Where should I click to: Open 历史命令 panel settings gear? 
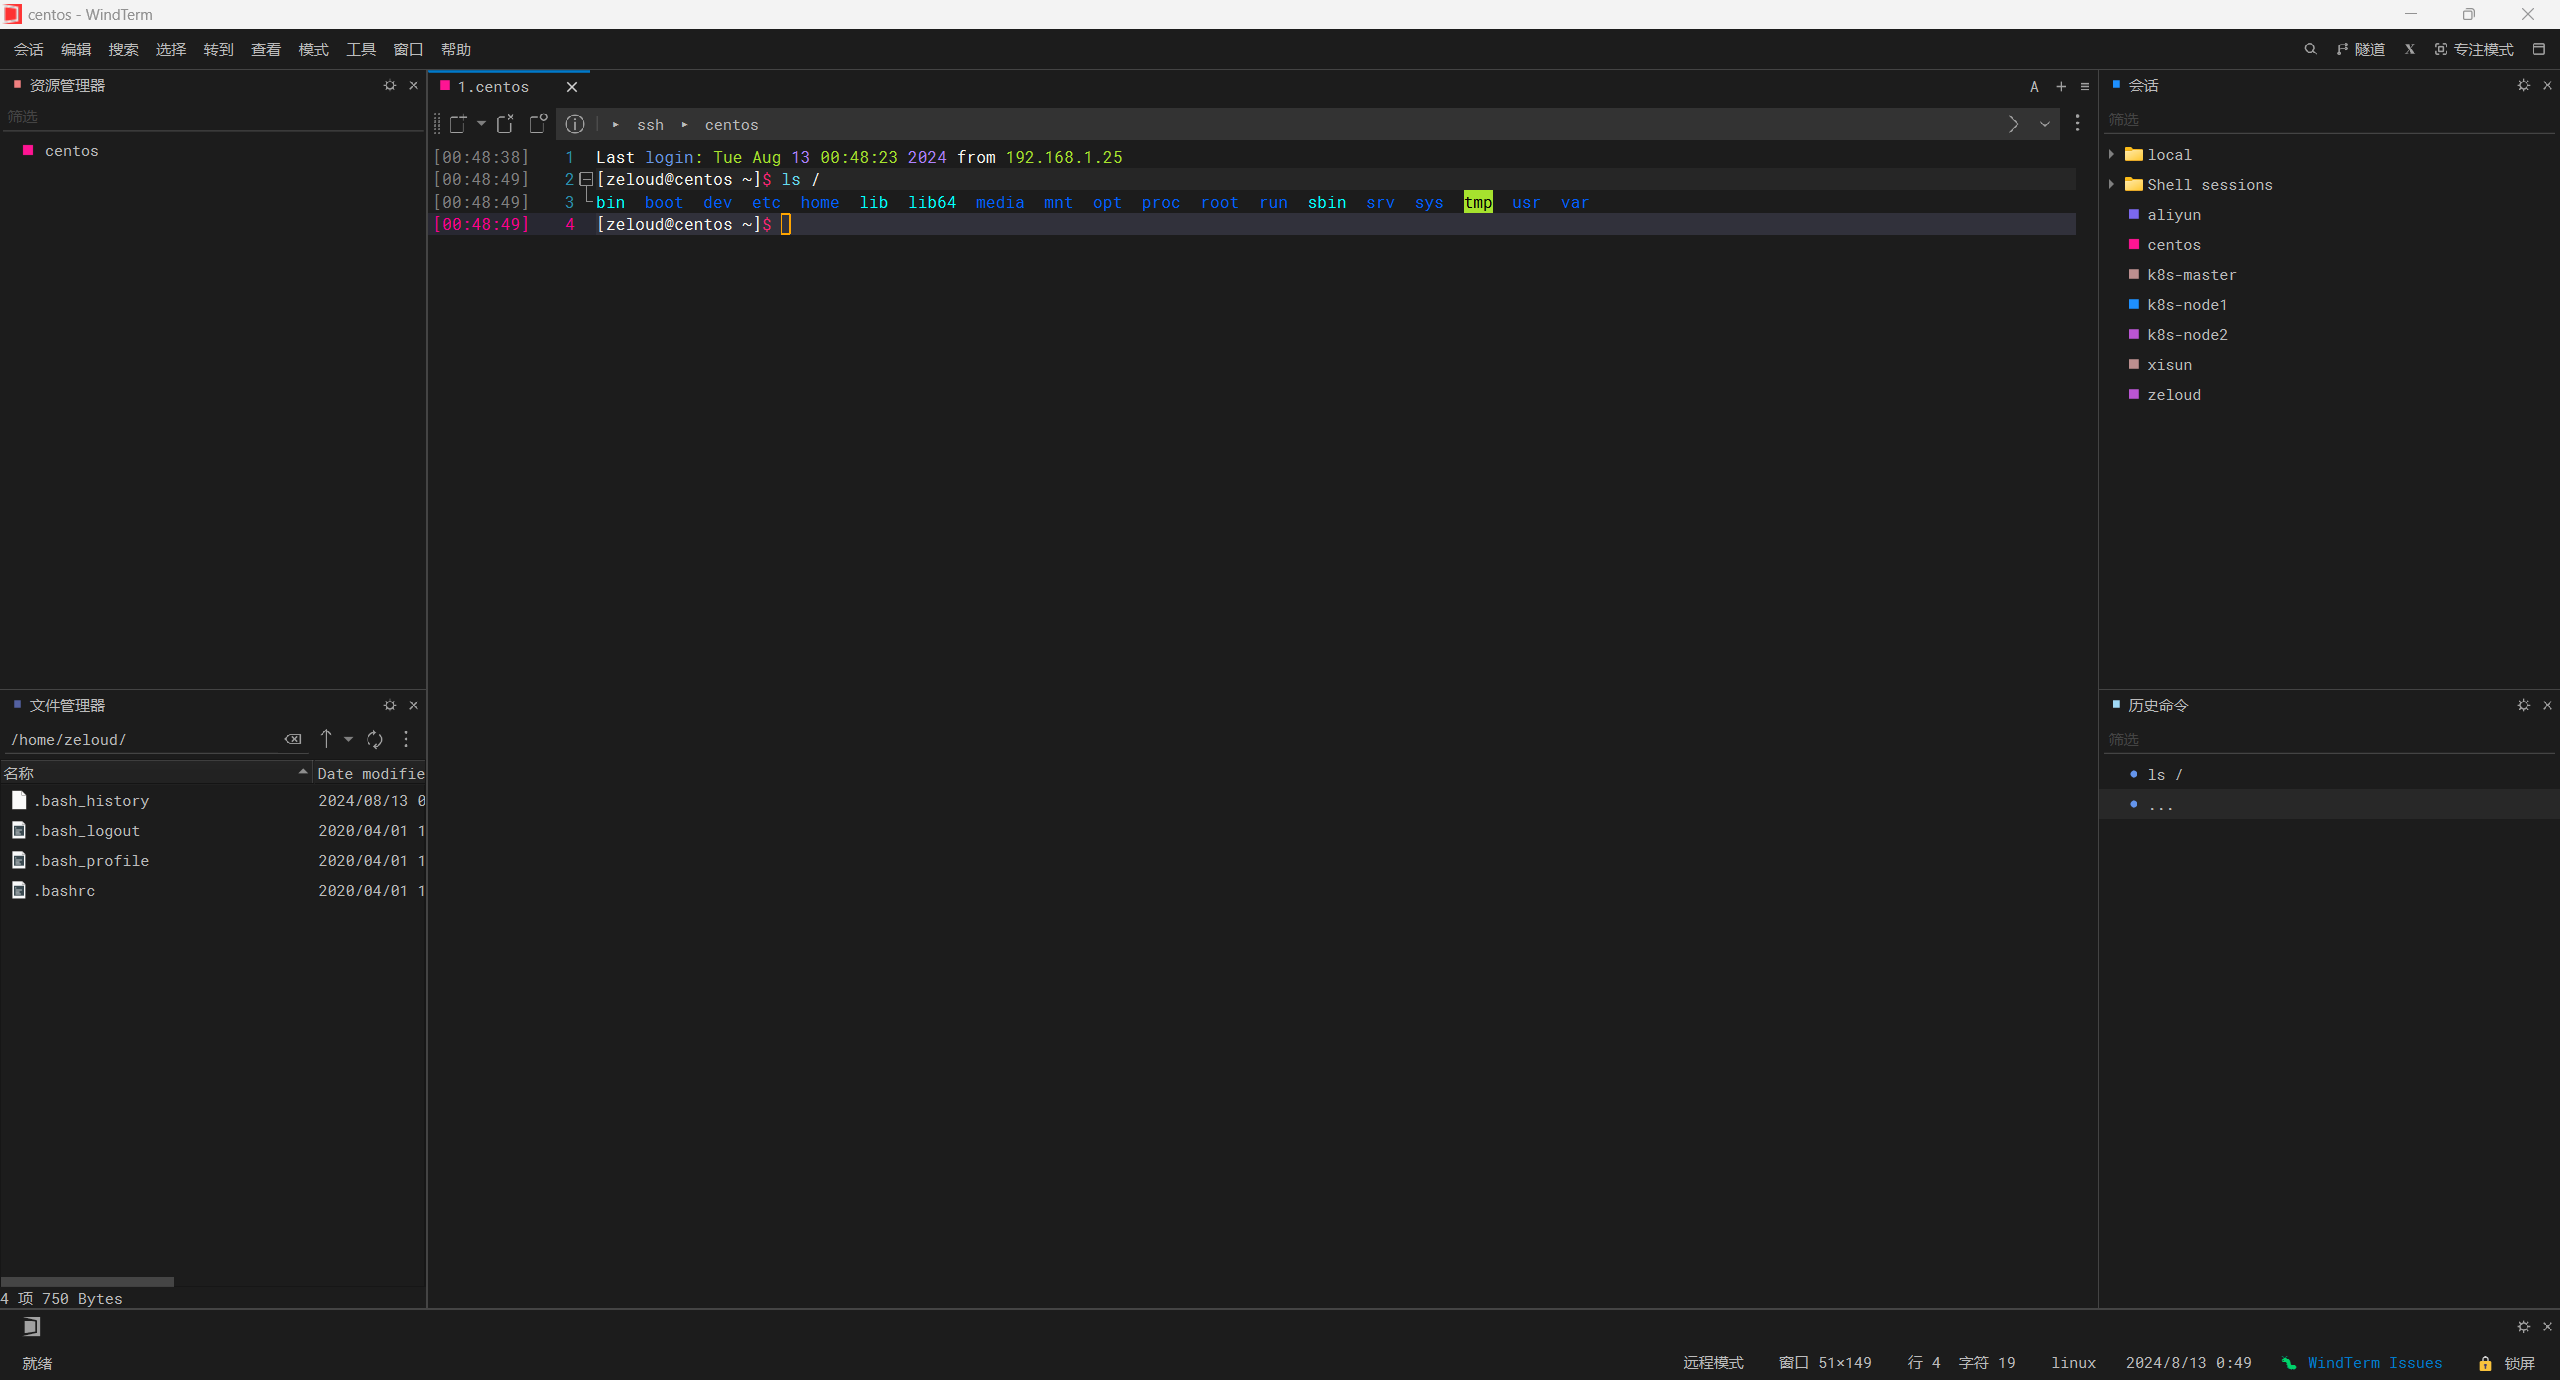(x=2523, y=705)
